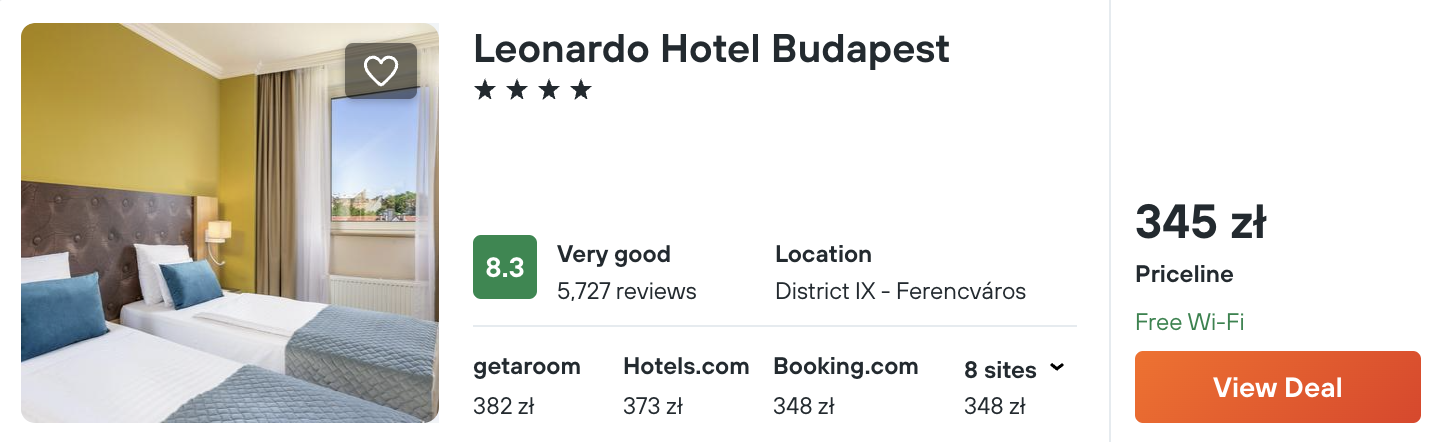Expand the 8 sites dropdown
The image size is (1438, 442).
(1000, 370)
